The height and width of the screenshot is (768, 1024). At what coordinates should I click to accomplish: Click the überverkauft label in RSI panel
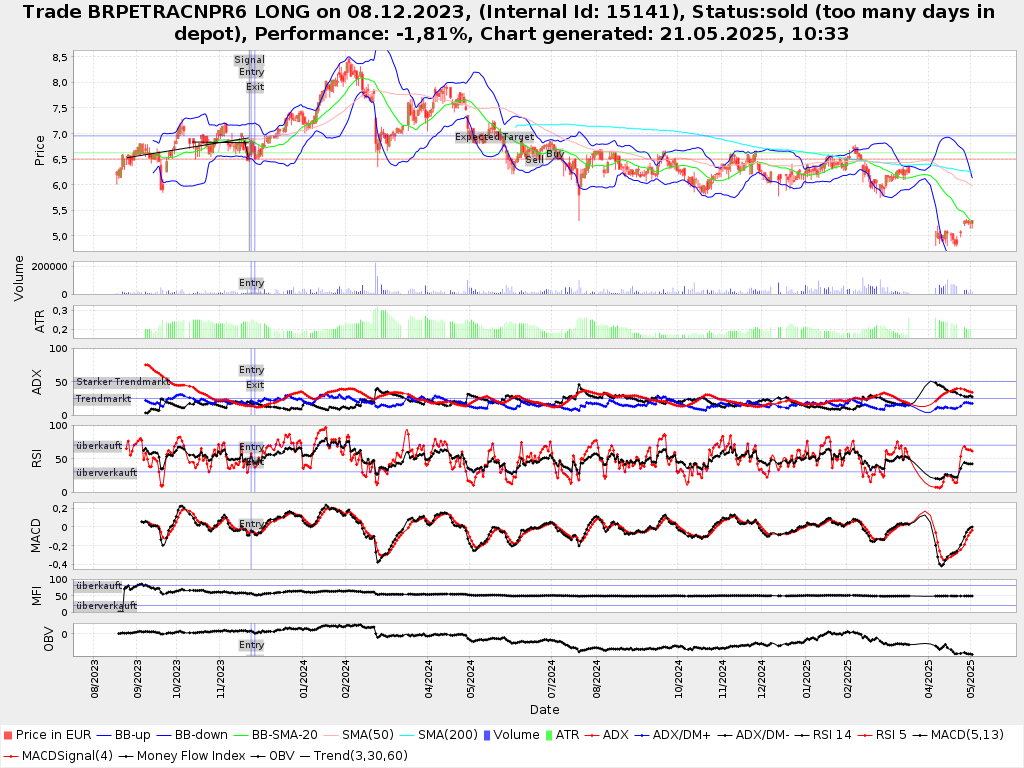pyautogui.click(x=106, y=473)
